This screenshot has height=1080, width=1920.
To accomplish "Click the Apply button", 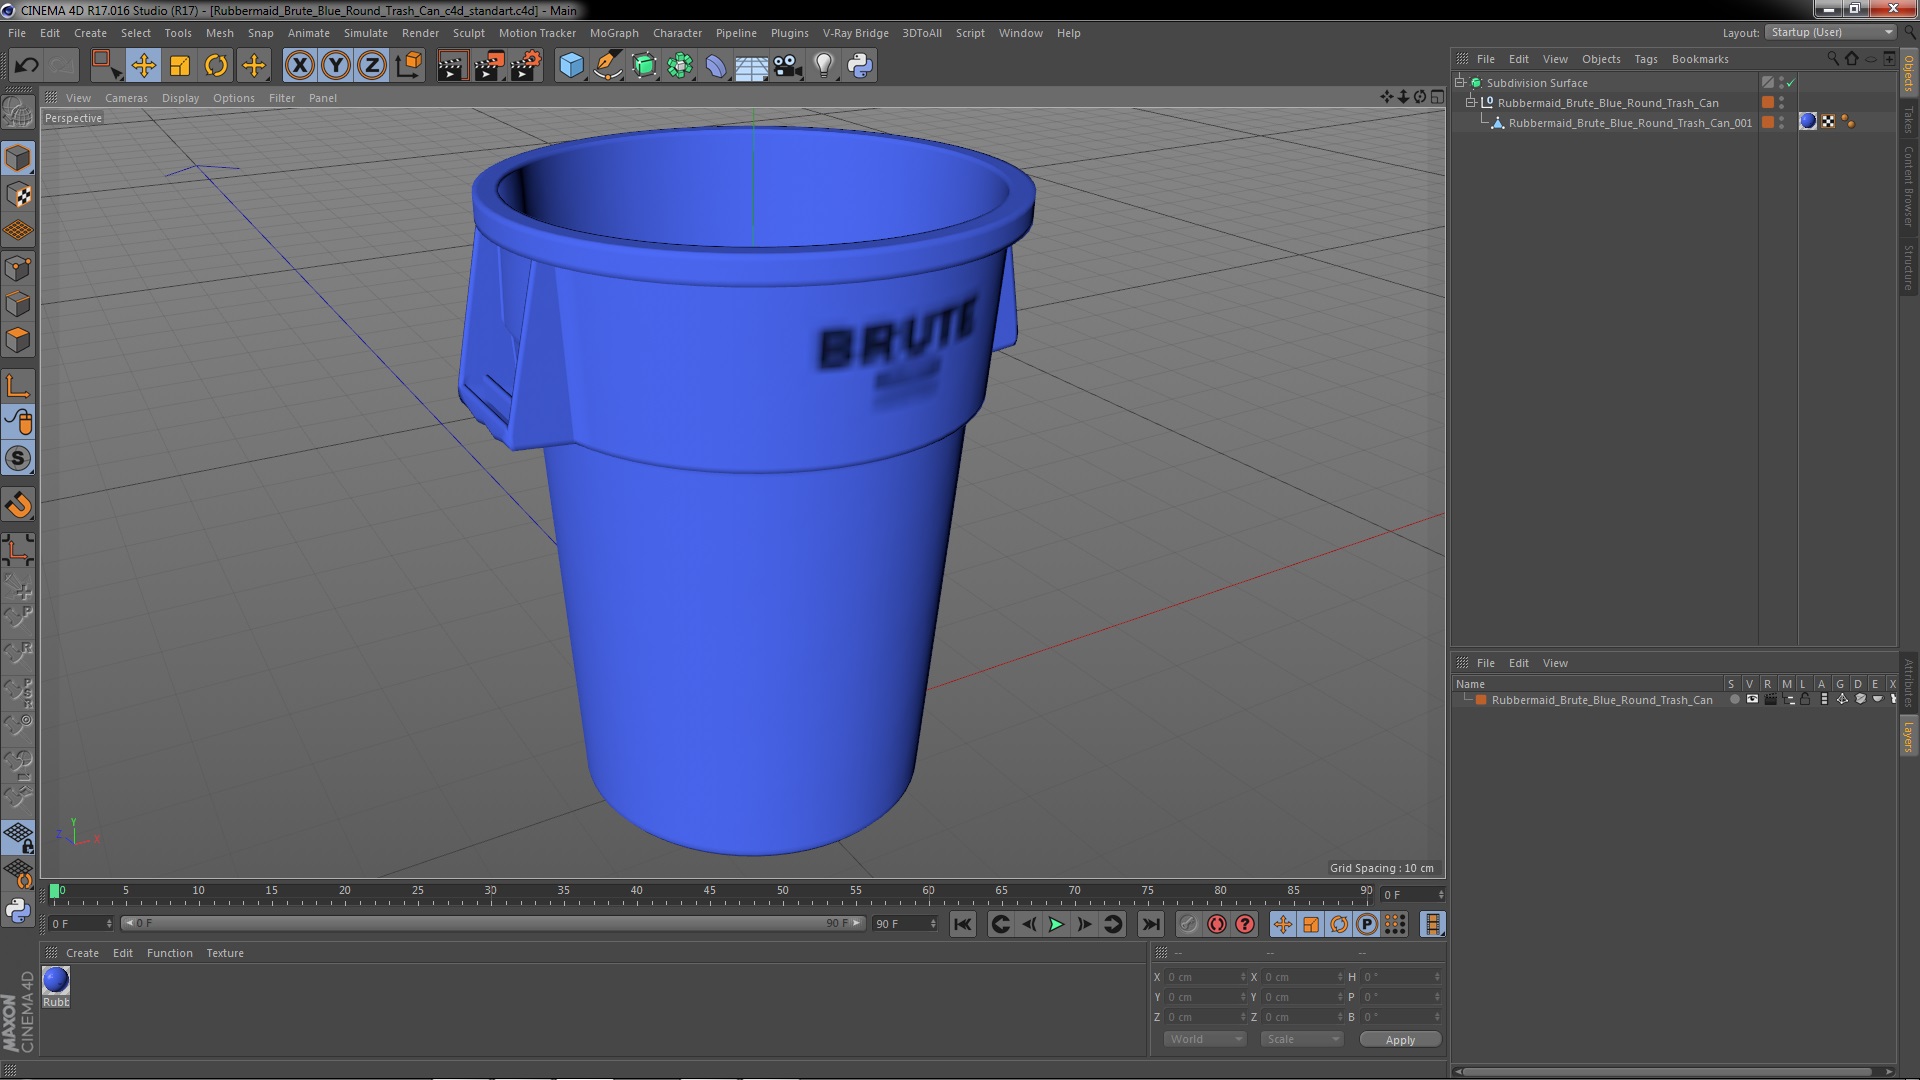I will click(x=1400, y=1040).
